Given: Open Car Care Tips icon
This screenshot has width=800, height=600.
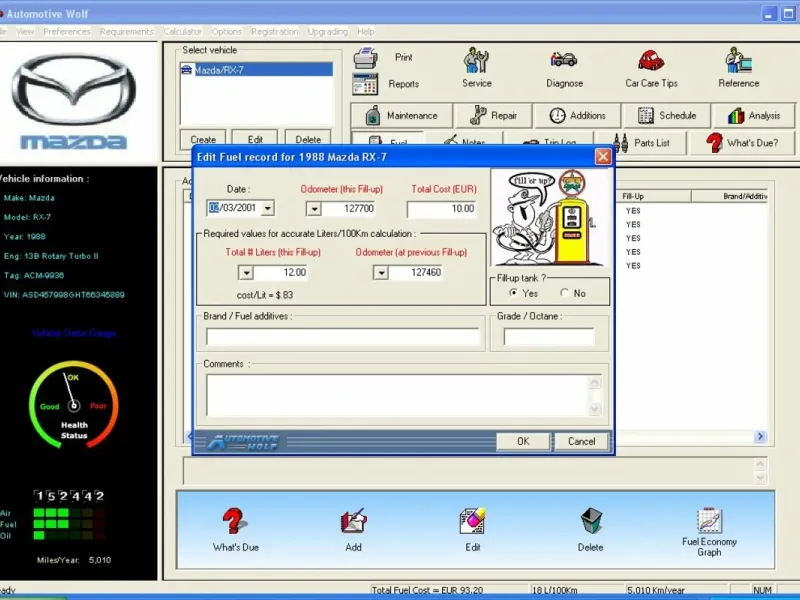Looking at the screenshot, I should (651, 60).
